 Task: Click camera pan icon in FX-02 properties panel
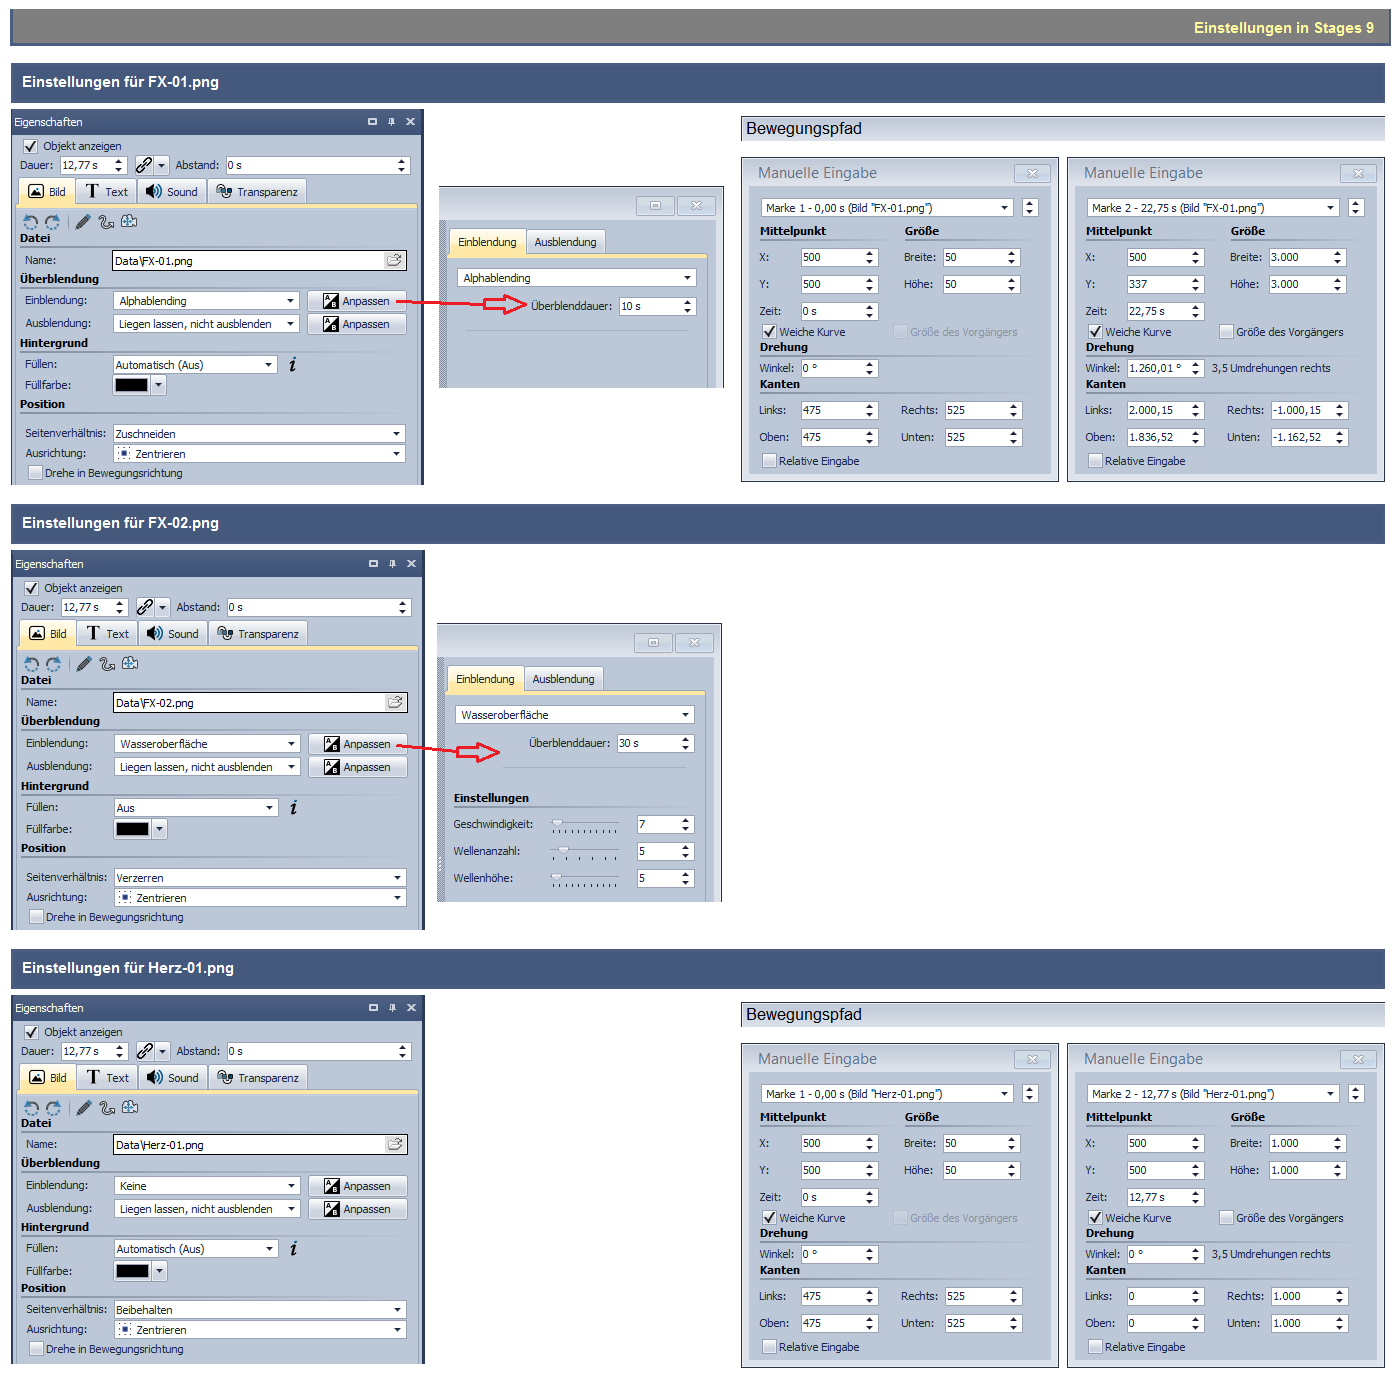click(130, 664)
